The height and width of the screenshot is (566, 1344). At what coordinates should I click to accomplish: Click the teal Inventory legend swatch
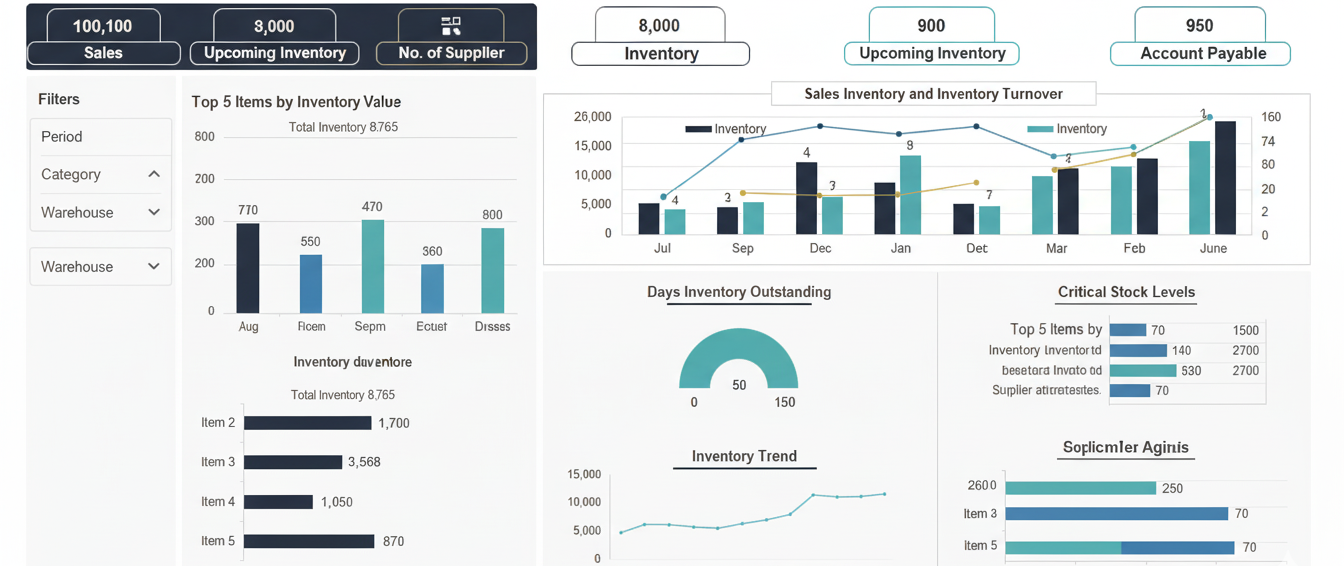pyautogui.click(x=1040, y=129)
